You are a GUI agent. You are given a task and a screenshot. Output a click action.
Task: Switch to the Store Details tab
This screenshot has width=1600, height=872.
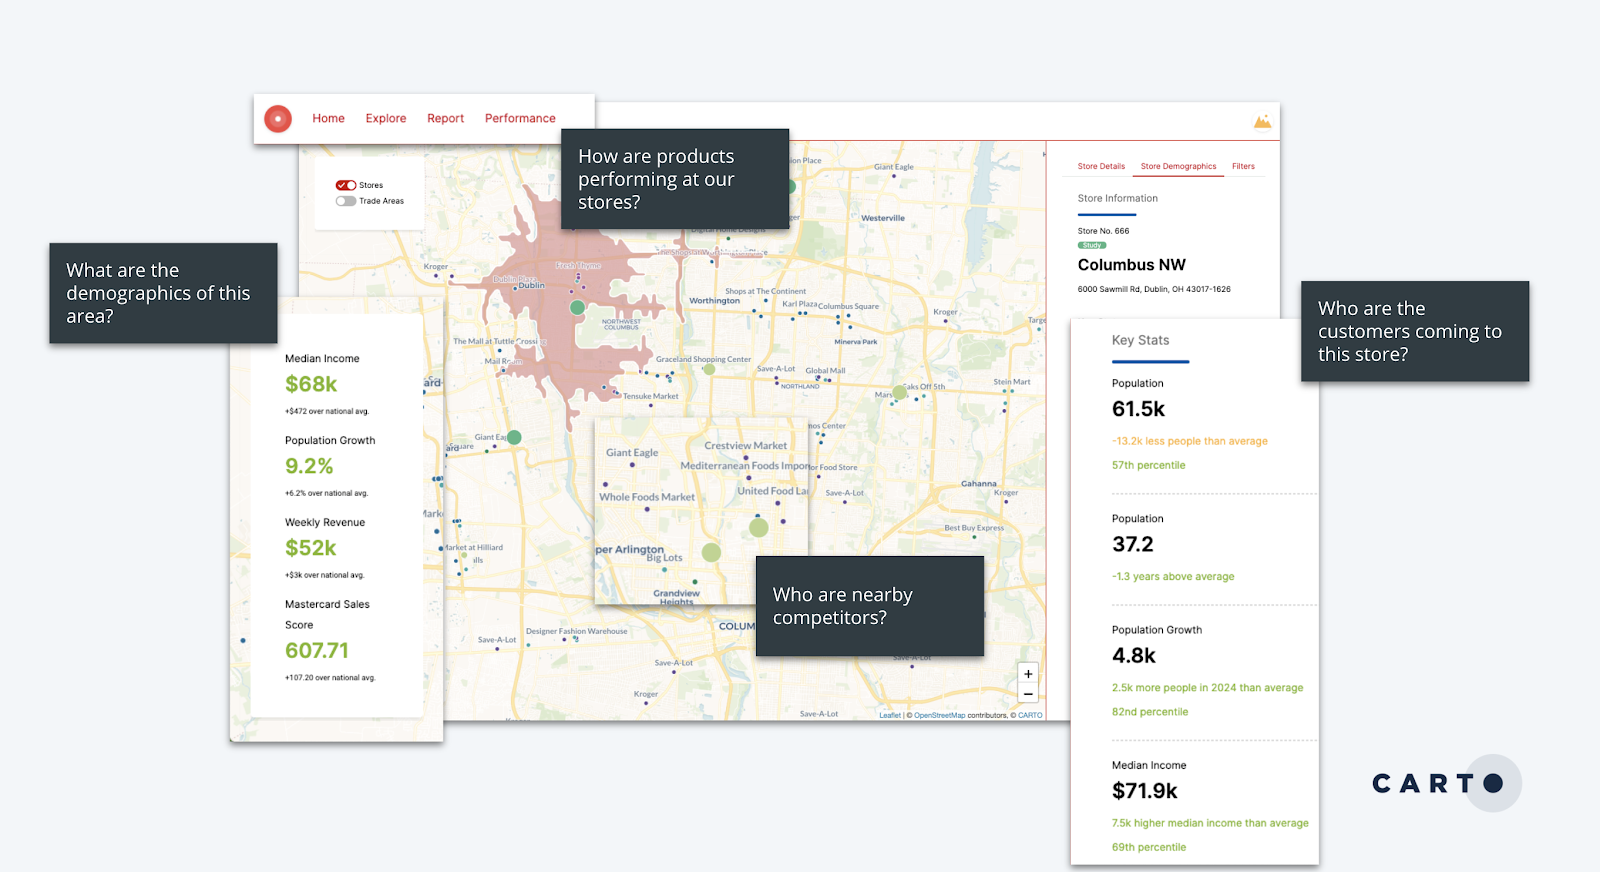point(1101,167)
